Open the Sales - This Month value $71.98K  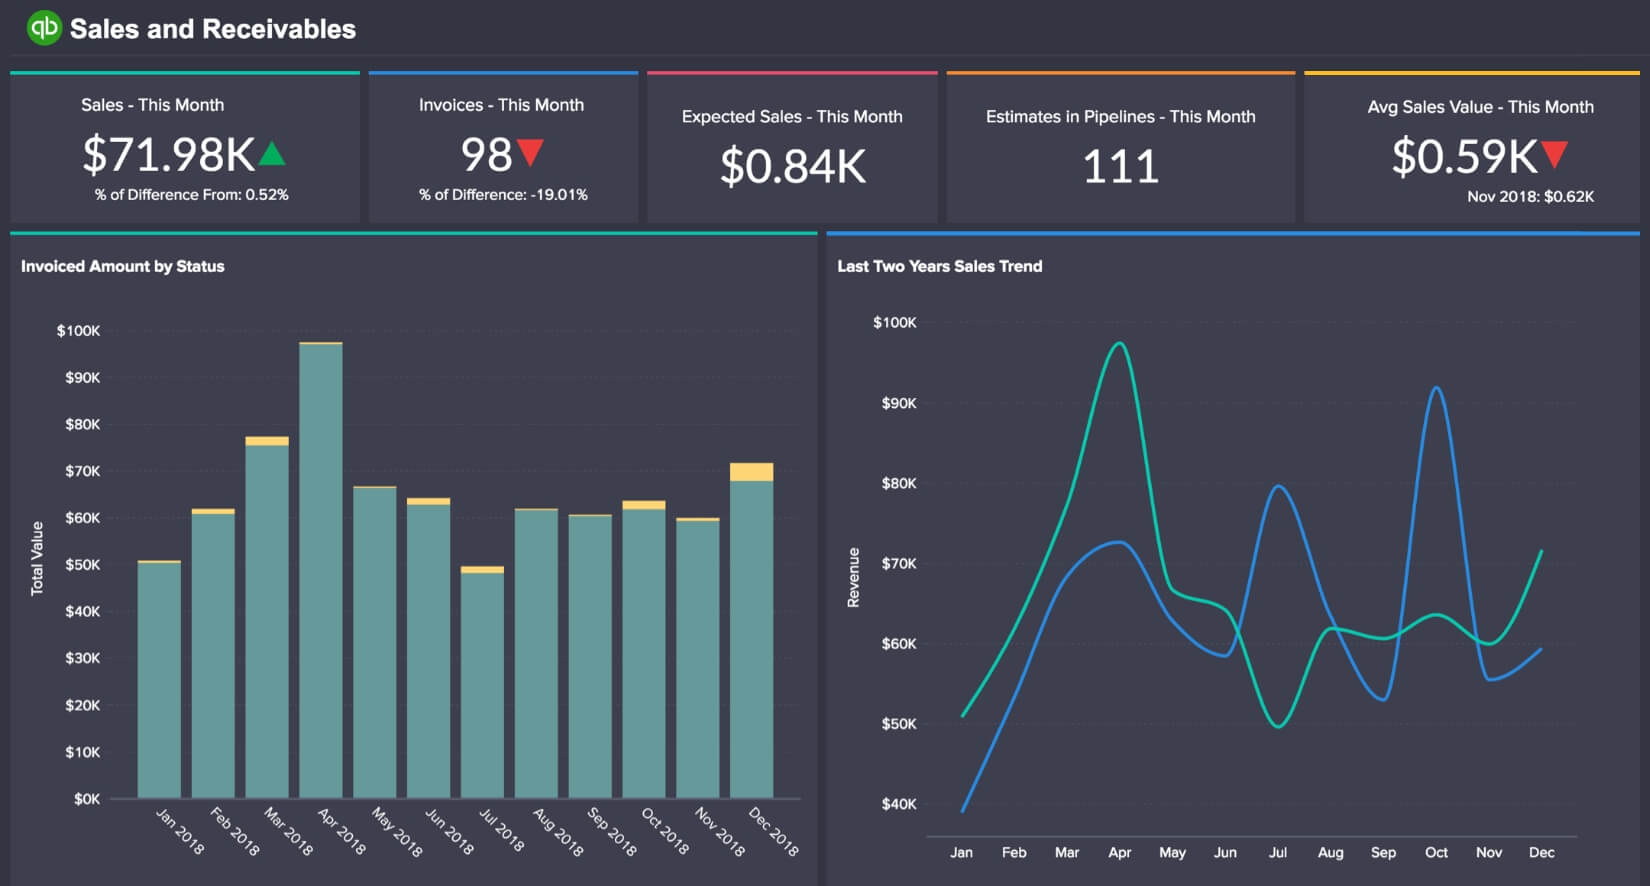(168, 155)
